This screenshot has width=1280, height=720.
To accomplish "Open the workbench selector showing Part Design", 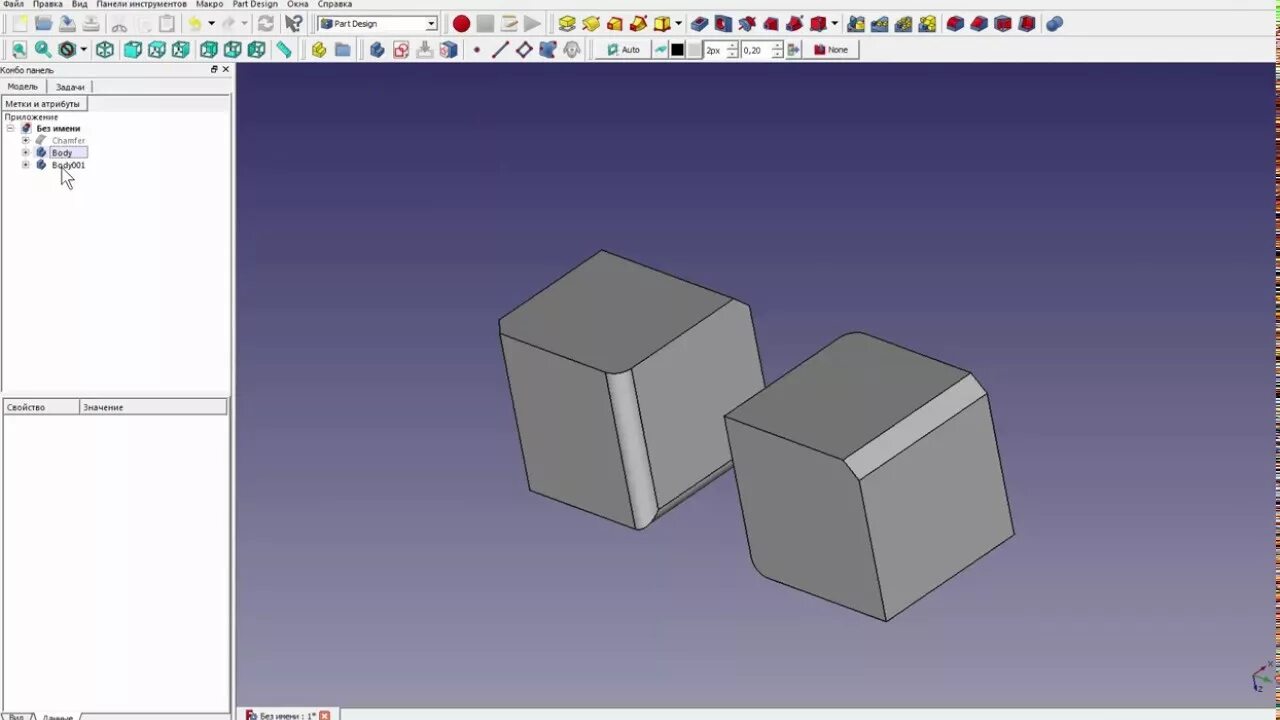I will (x=378, y=23).
